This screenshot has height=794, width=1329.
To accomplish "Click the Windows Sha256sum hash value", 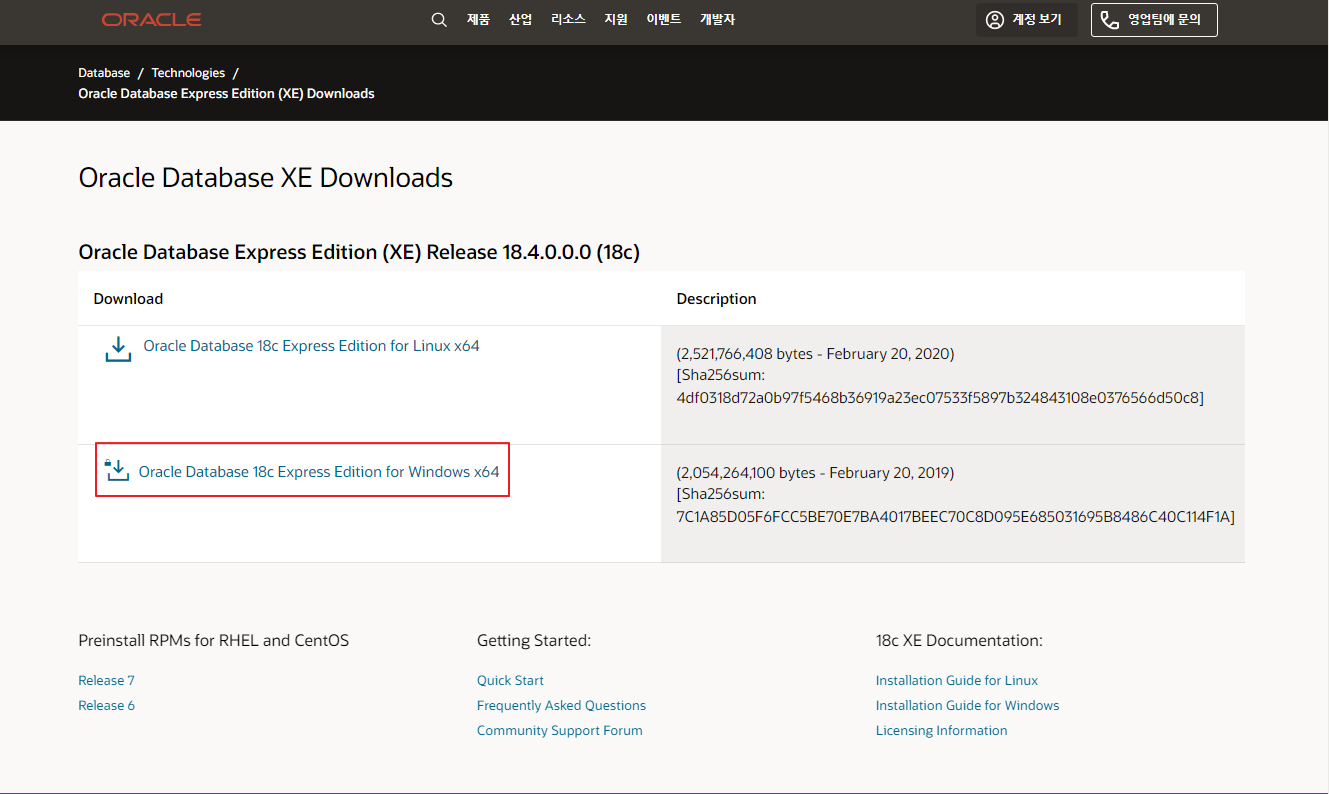I will [956, 517].
